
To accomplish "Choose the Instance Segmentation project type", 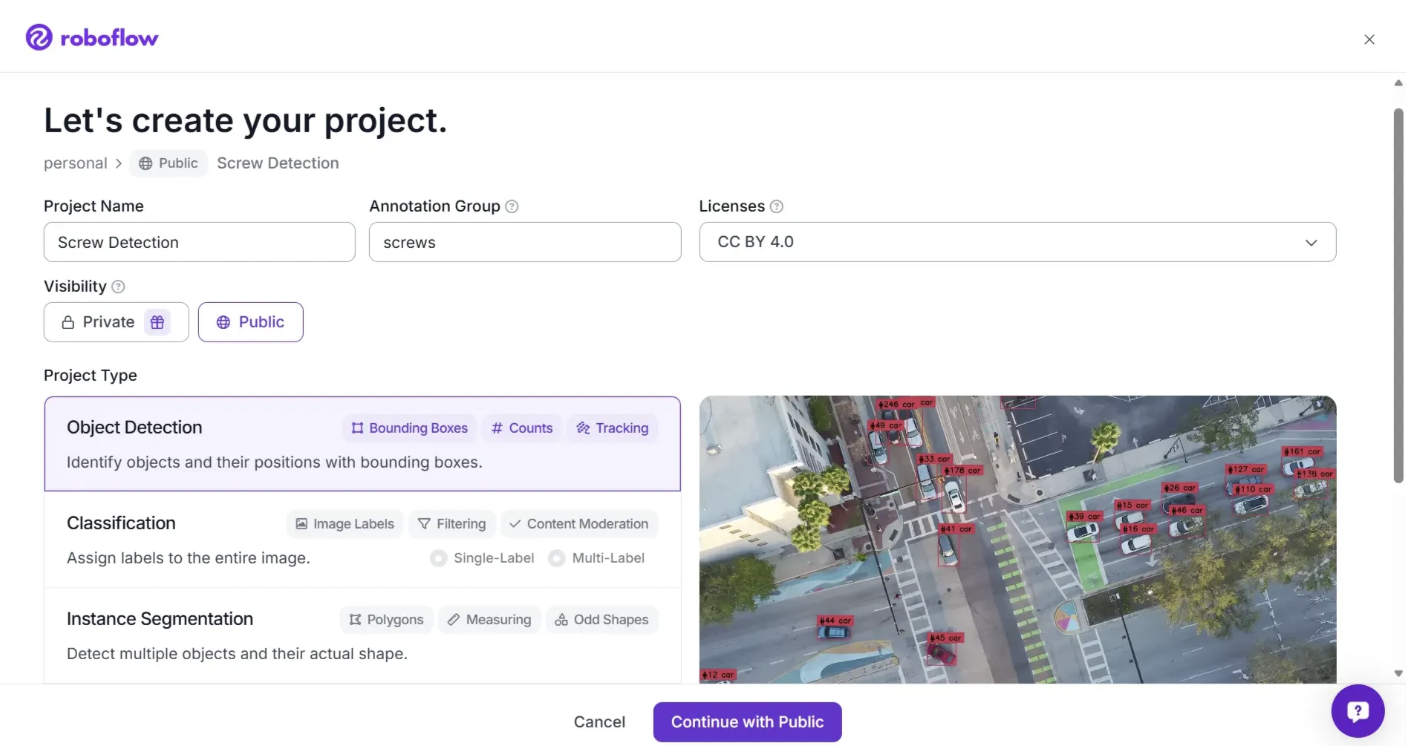I will [x=160, y=619].
